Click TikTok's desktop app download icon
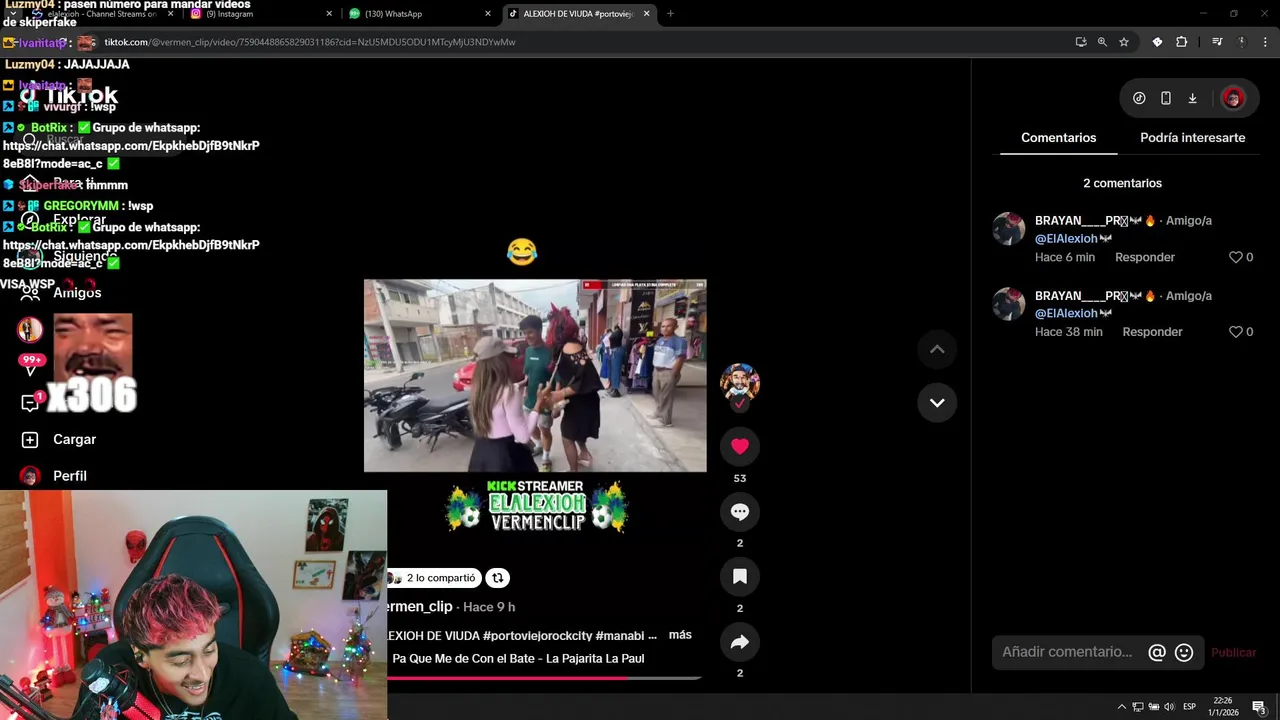The height and width of the screenshot is (720, 1280). pos(1192,98)
